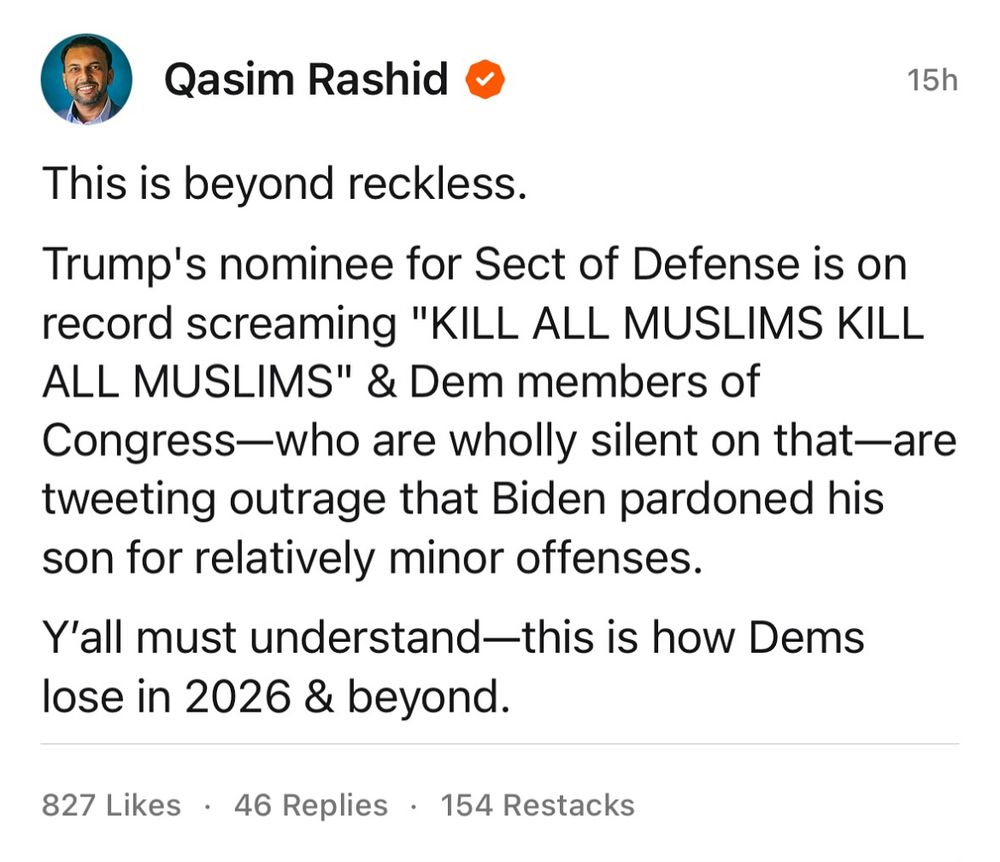Click "son for relatively minor offenses." line
The image size is (1000, 862).
point(367,558)
